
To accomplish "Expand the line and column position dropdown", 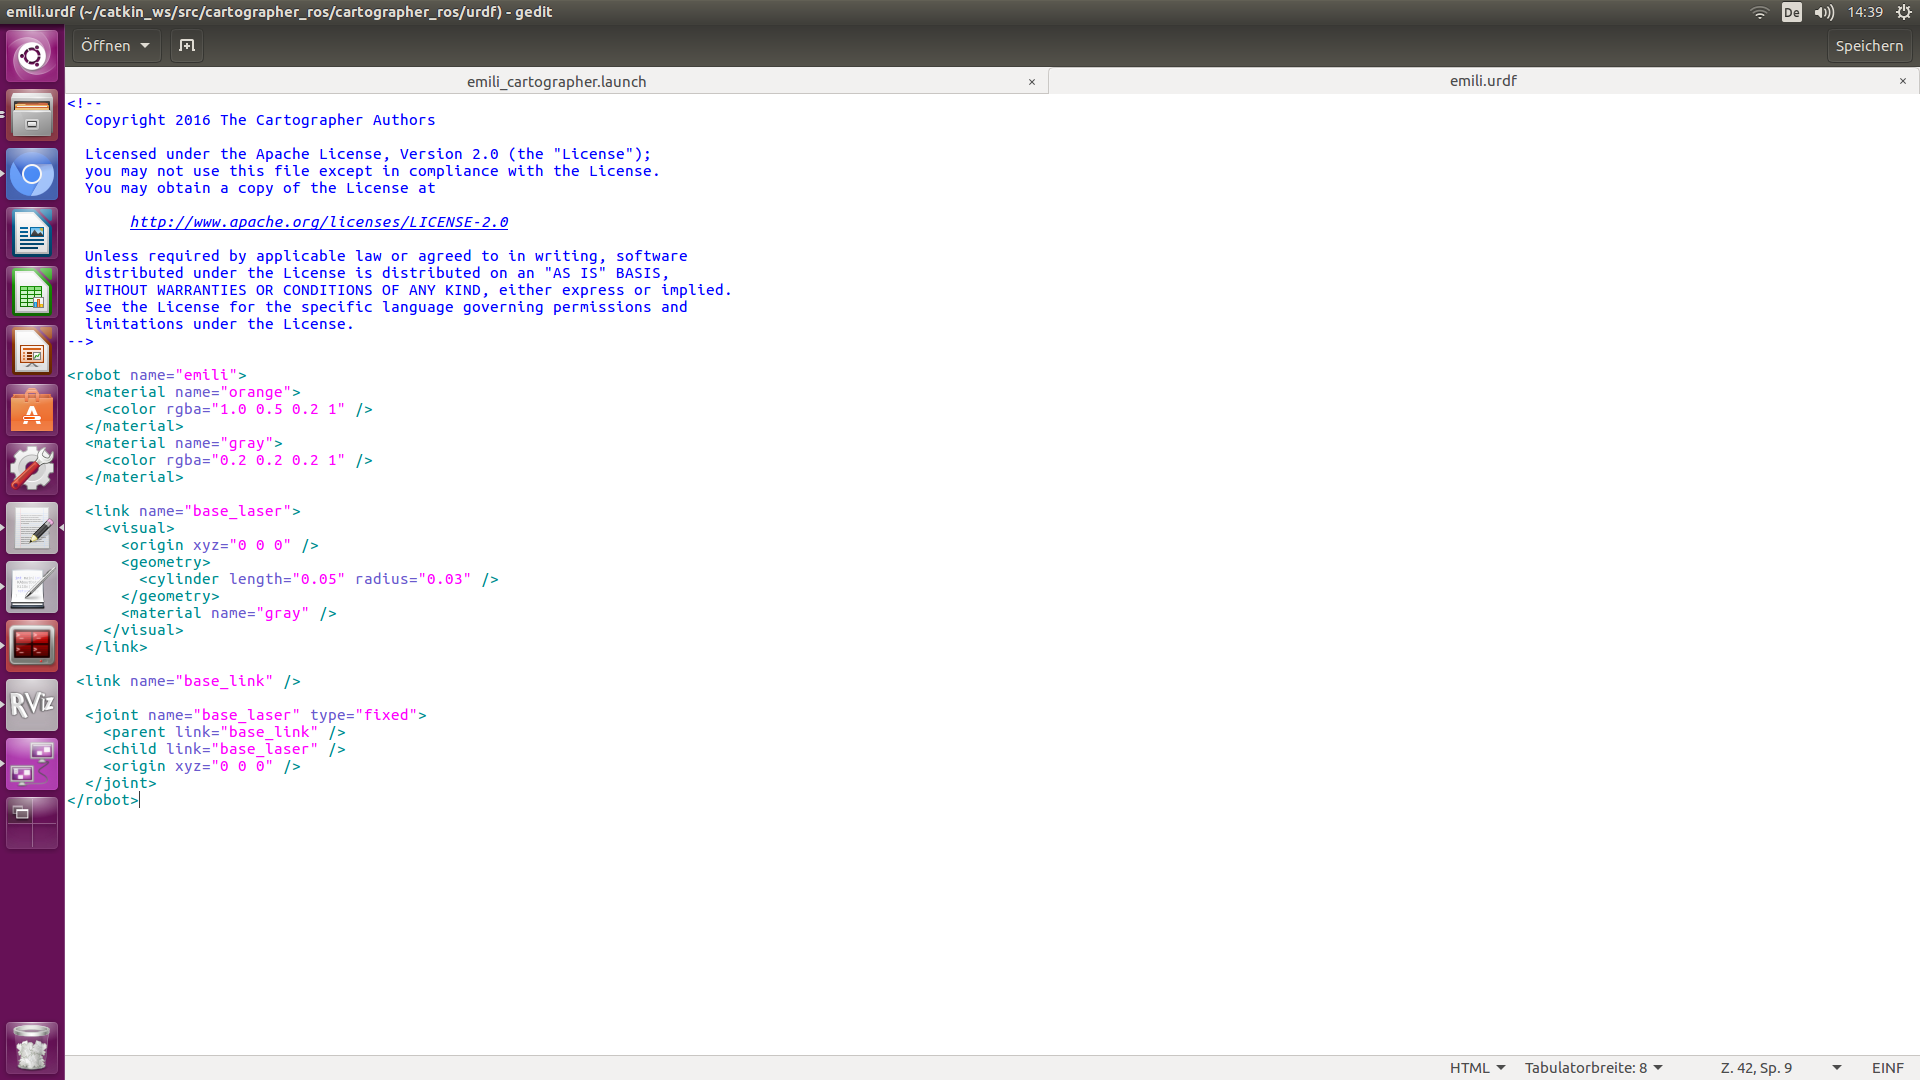I will pyautogui.click(x=1836, y=1068).
